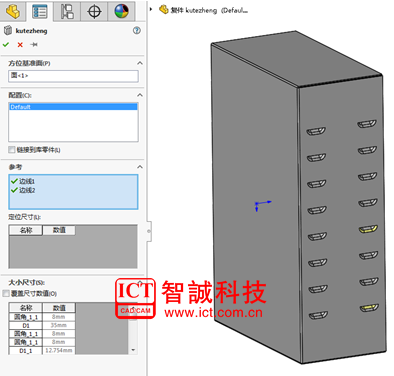The width and height of the screenshot is (394, 376).
Task: Open the DimXpertManager crosshair tab
Action: coord(94,11)
